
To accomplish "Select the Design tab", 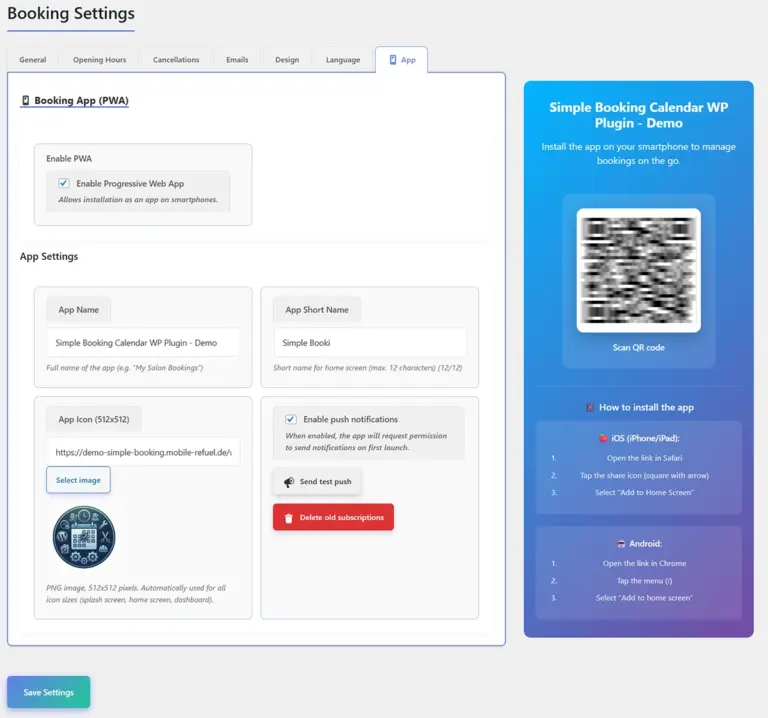I will (287, 60).
